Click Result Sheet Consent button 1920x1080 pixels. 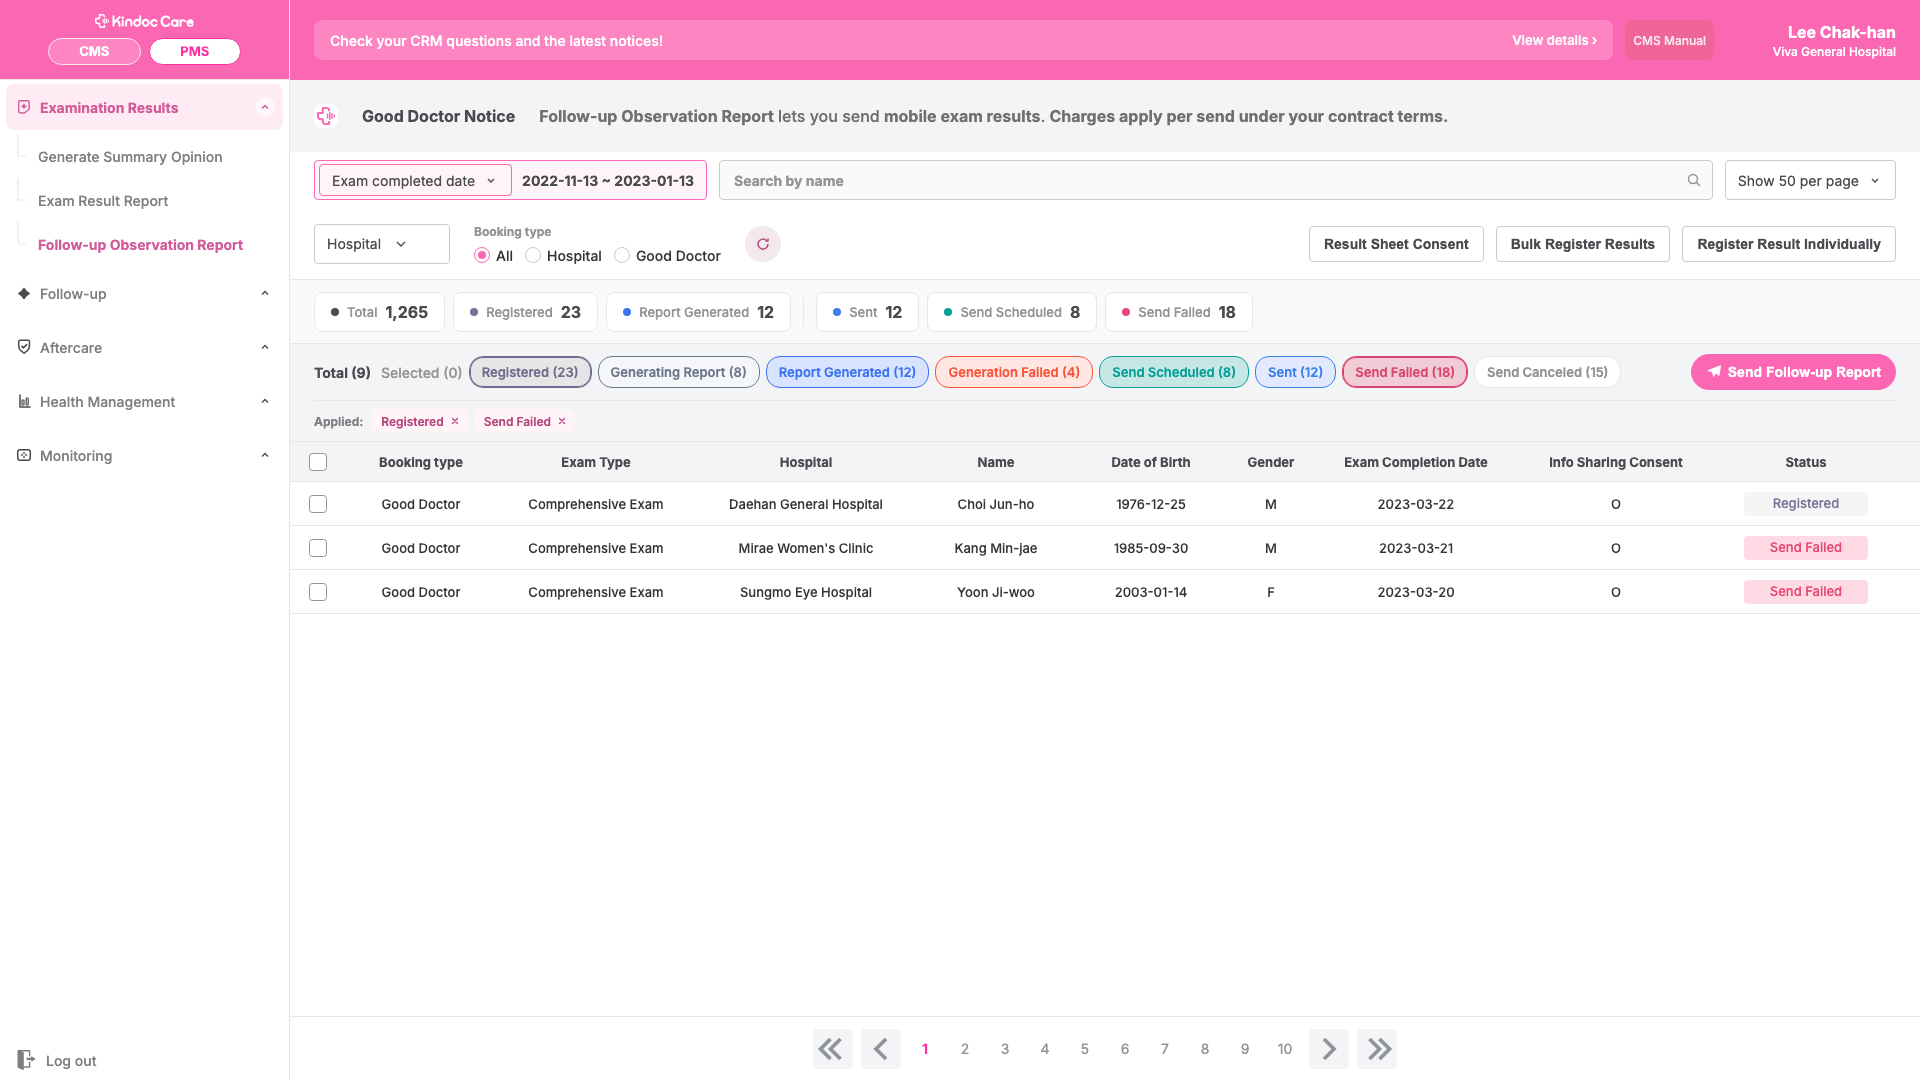coord(1396,244)
